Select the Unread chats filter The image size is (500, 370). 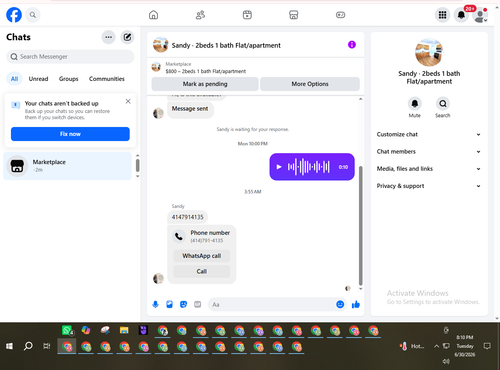pyautogui.click(x=38, y=79)
